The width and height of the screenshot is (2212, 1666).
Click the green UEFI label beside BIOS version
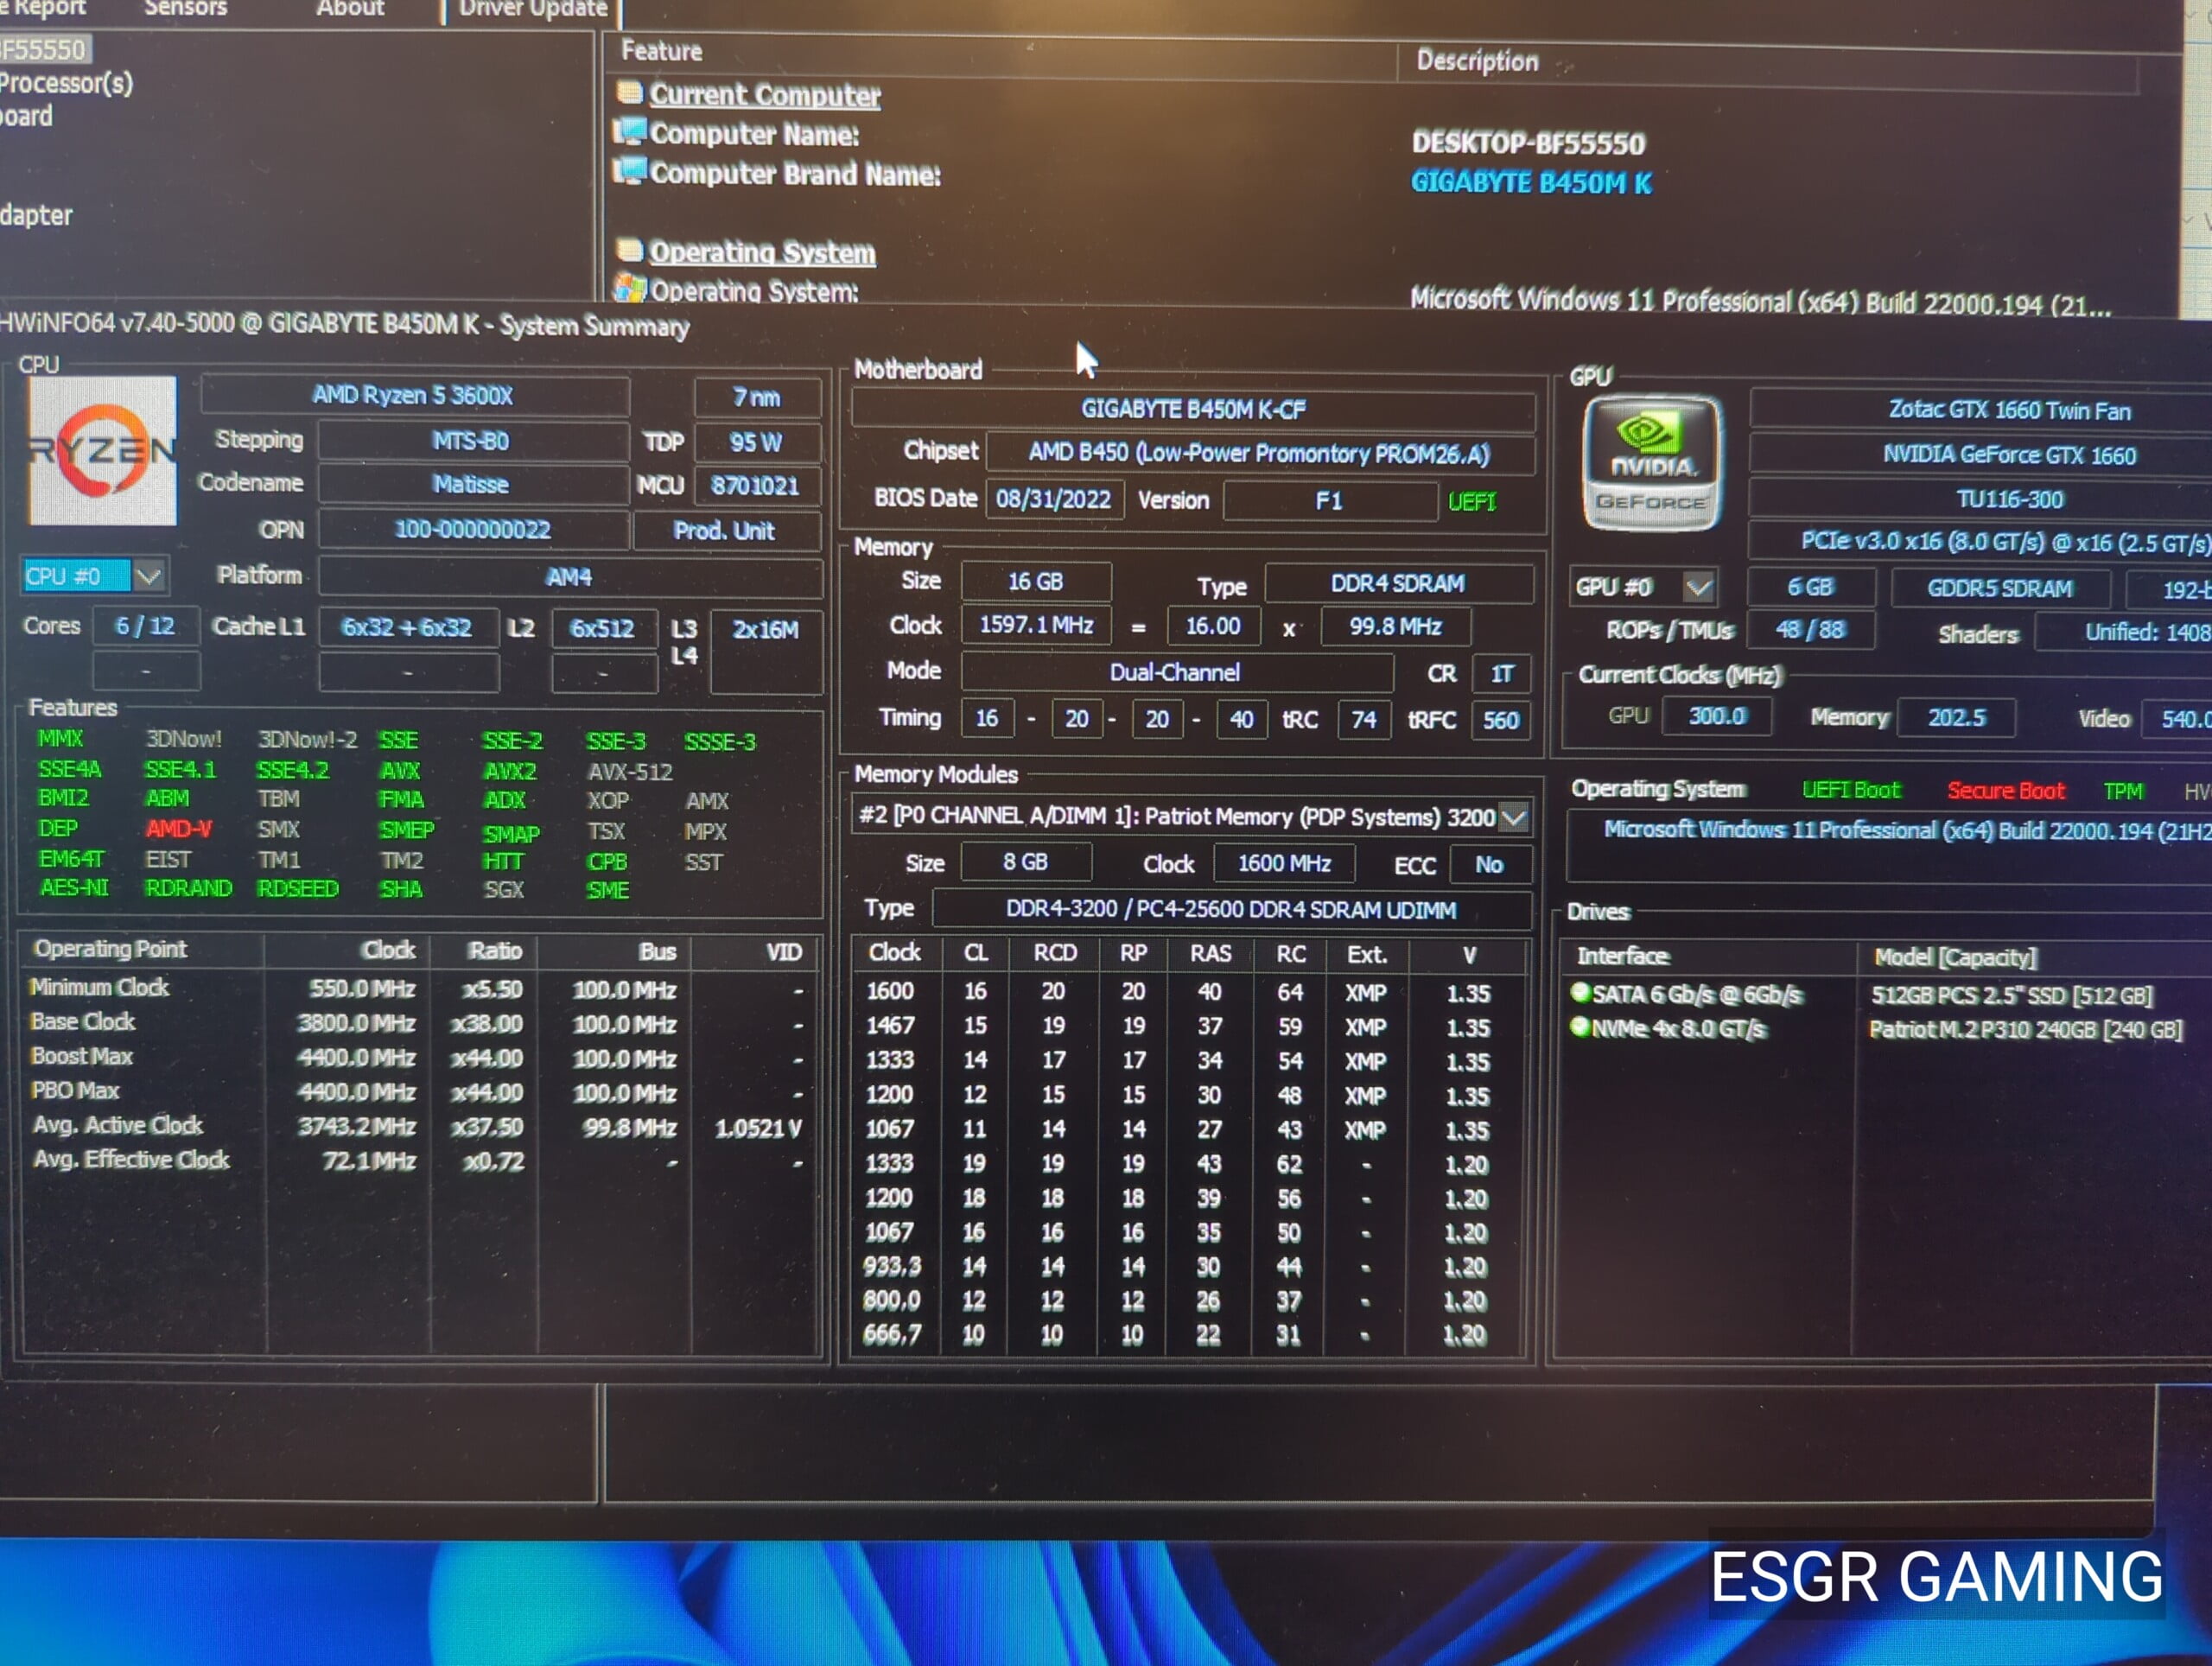point(1472,502)
